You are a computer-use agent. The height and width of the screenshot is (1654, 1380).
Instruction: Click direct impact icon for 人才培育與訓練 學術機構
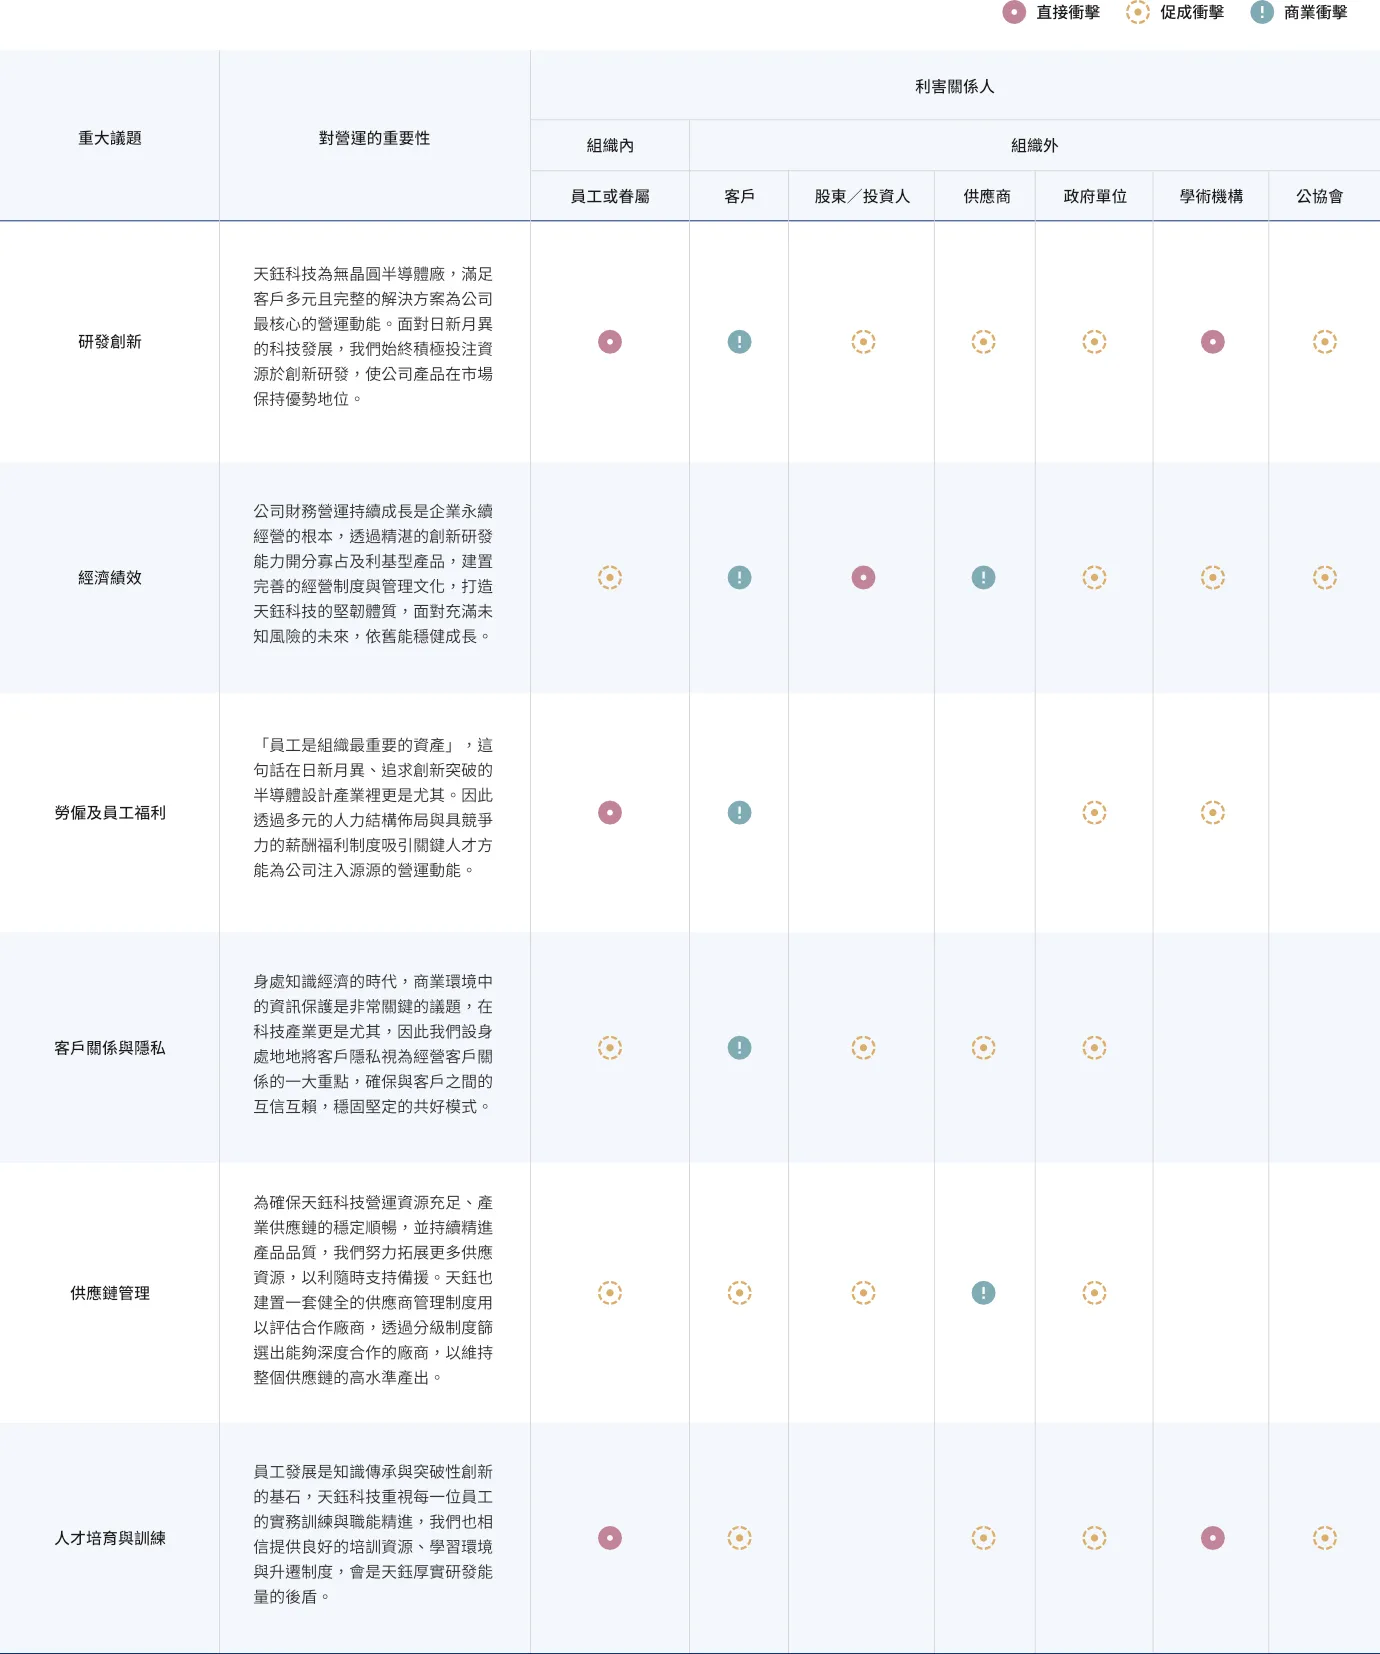(1213, 1538)
